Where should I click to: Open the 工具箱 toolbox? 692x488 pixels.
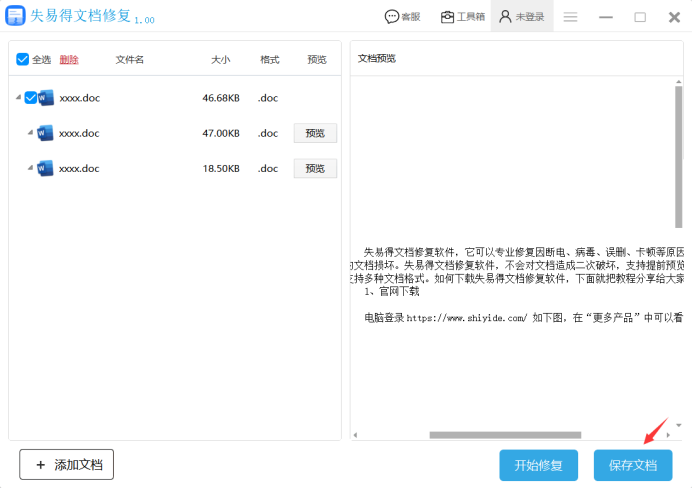463,17
